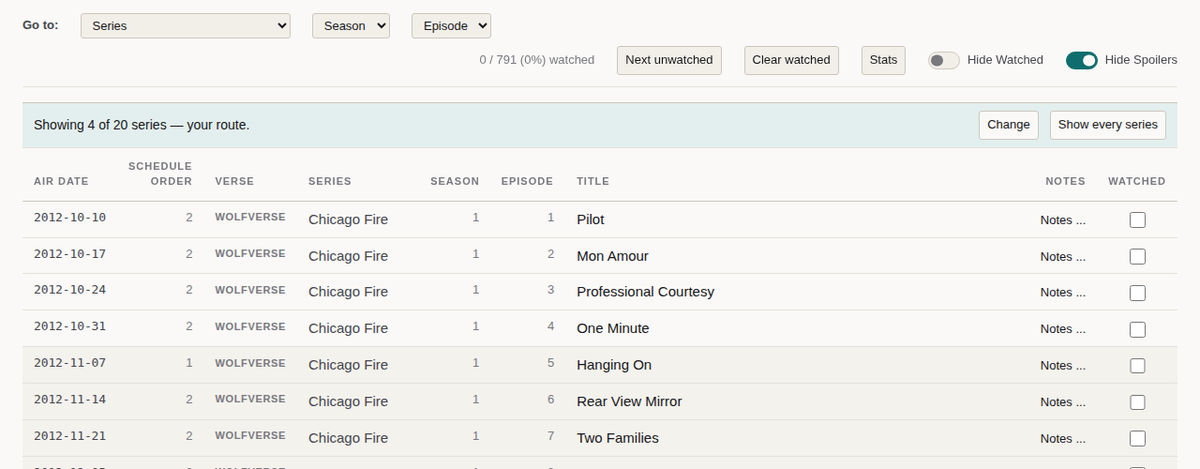Open the Stats view

pyautogui.click(x=883, y=60)
